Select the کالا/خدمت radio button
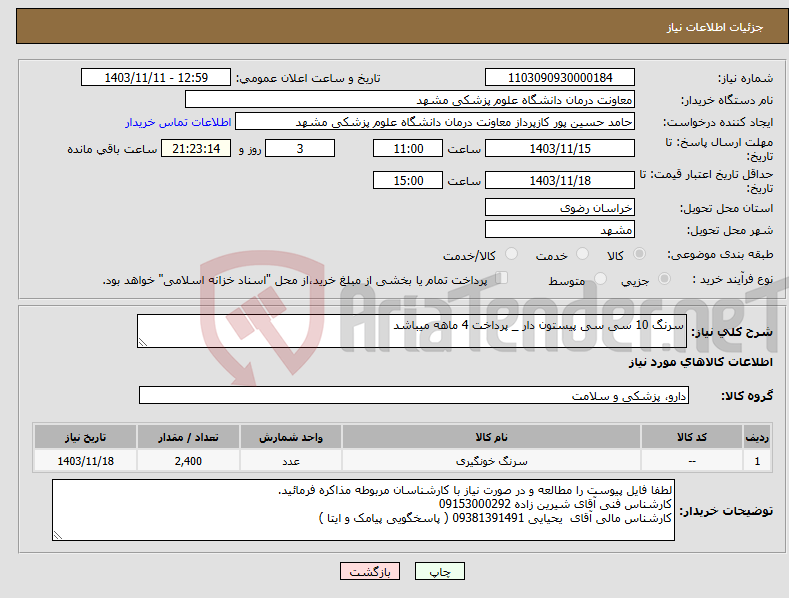Image resolution: width=789 pixels, height=598 pixels. point(511,254)
